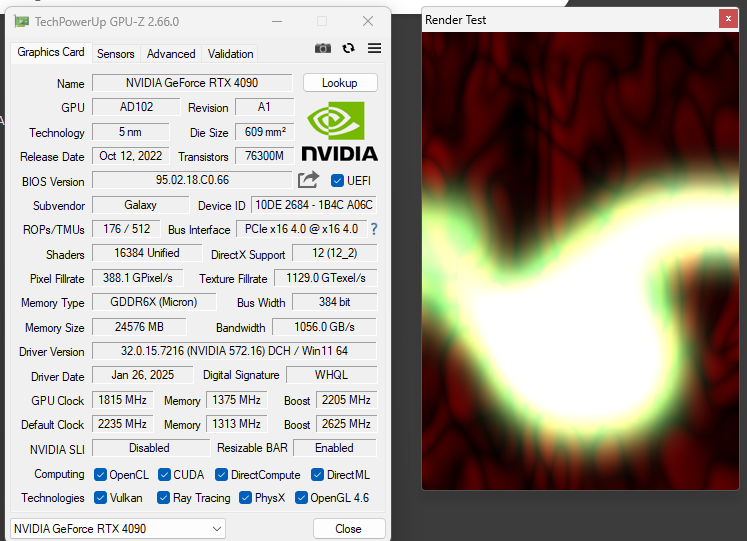Click the Resizable BAR value Enabled
The height and width of the screenshot is (541, 747).
pyautogui.click(x=335, y=448)
